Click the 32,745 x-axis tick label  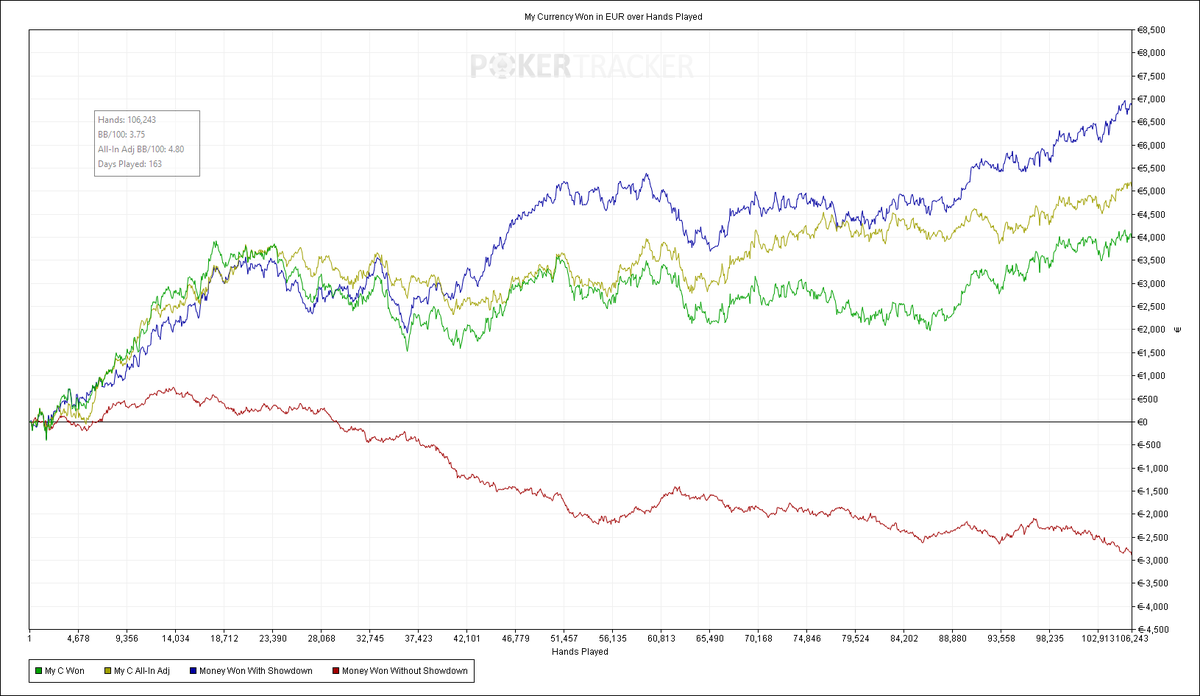(x=370, y=637)
